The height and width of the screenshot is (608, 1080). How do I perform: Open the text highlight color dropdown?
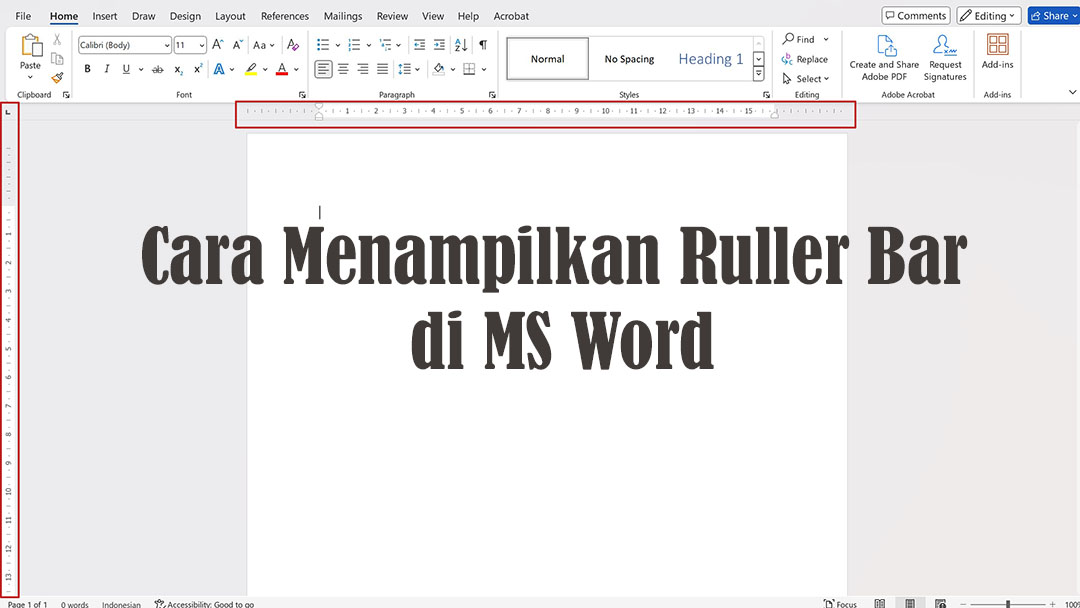coord(264,68)
